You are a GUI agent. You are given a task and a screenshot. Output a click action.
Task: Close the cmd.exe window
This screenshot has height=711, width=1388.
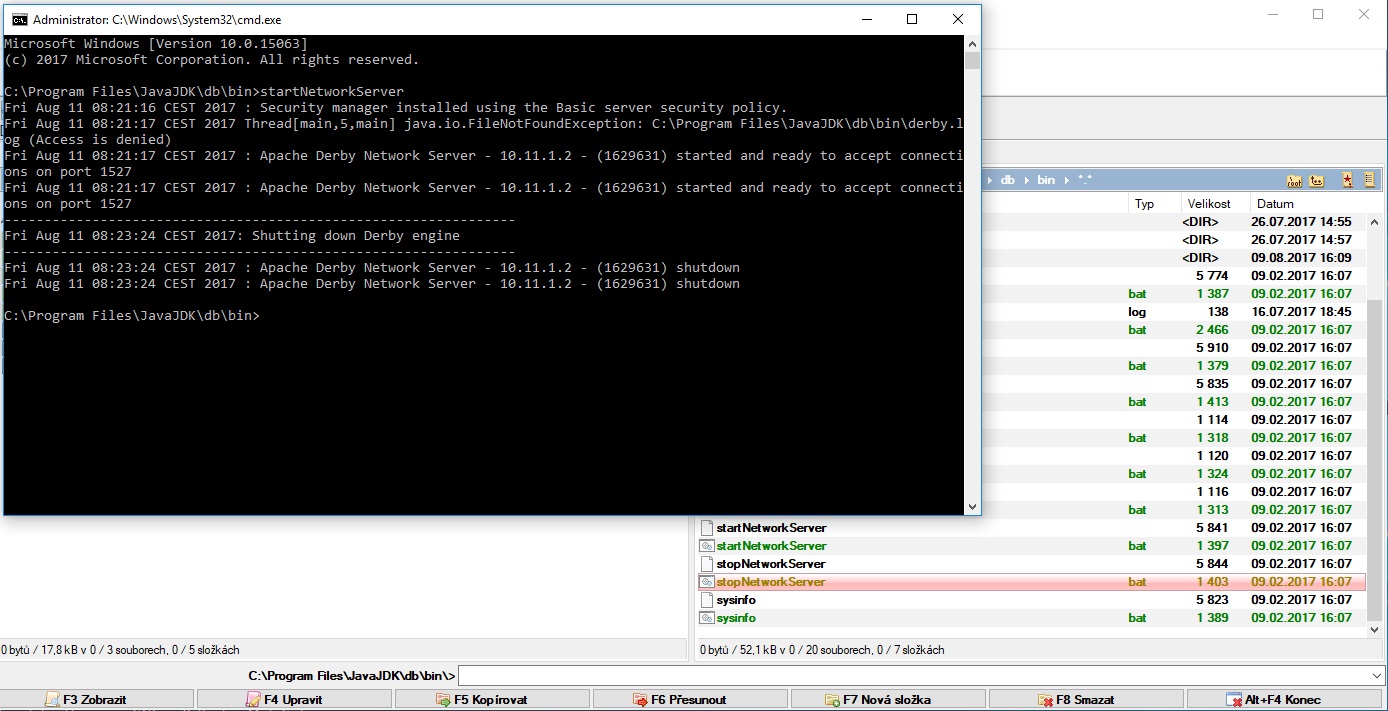point(958,19)
